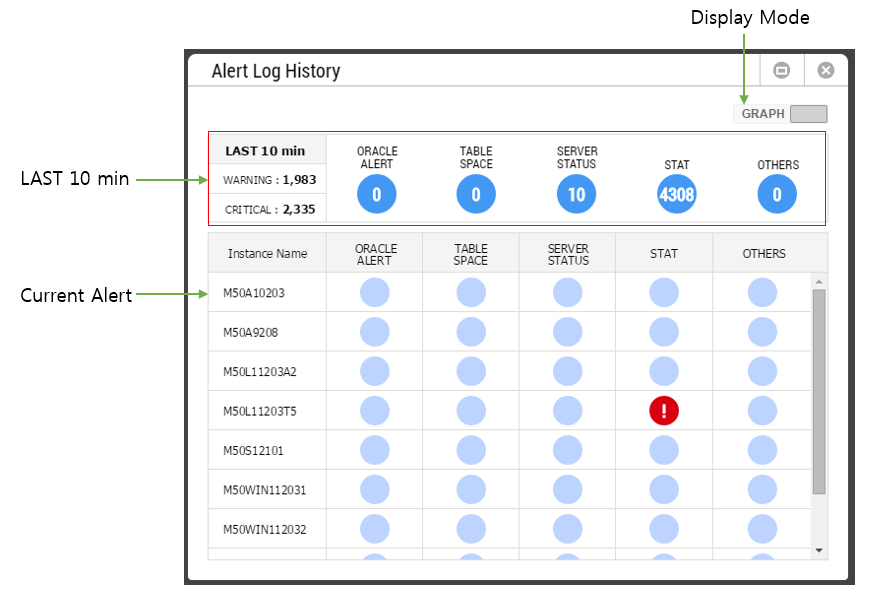Click the scroll down arrow of alert list
Screen dimensions: 872x597
(x=819, y=550)
